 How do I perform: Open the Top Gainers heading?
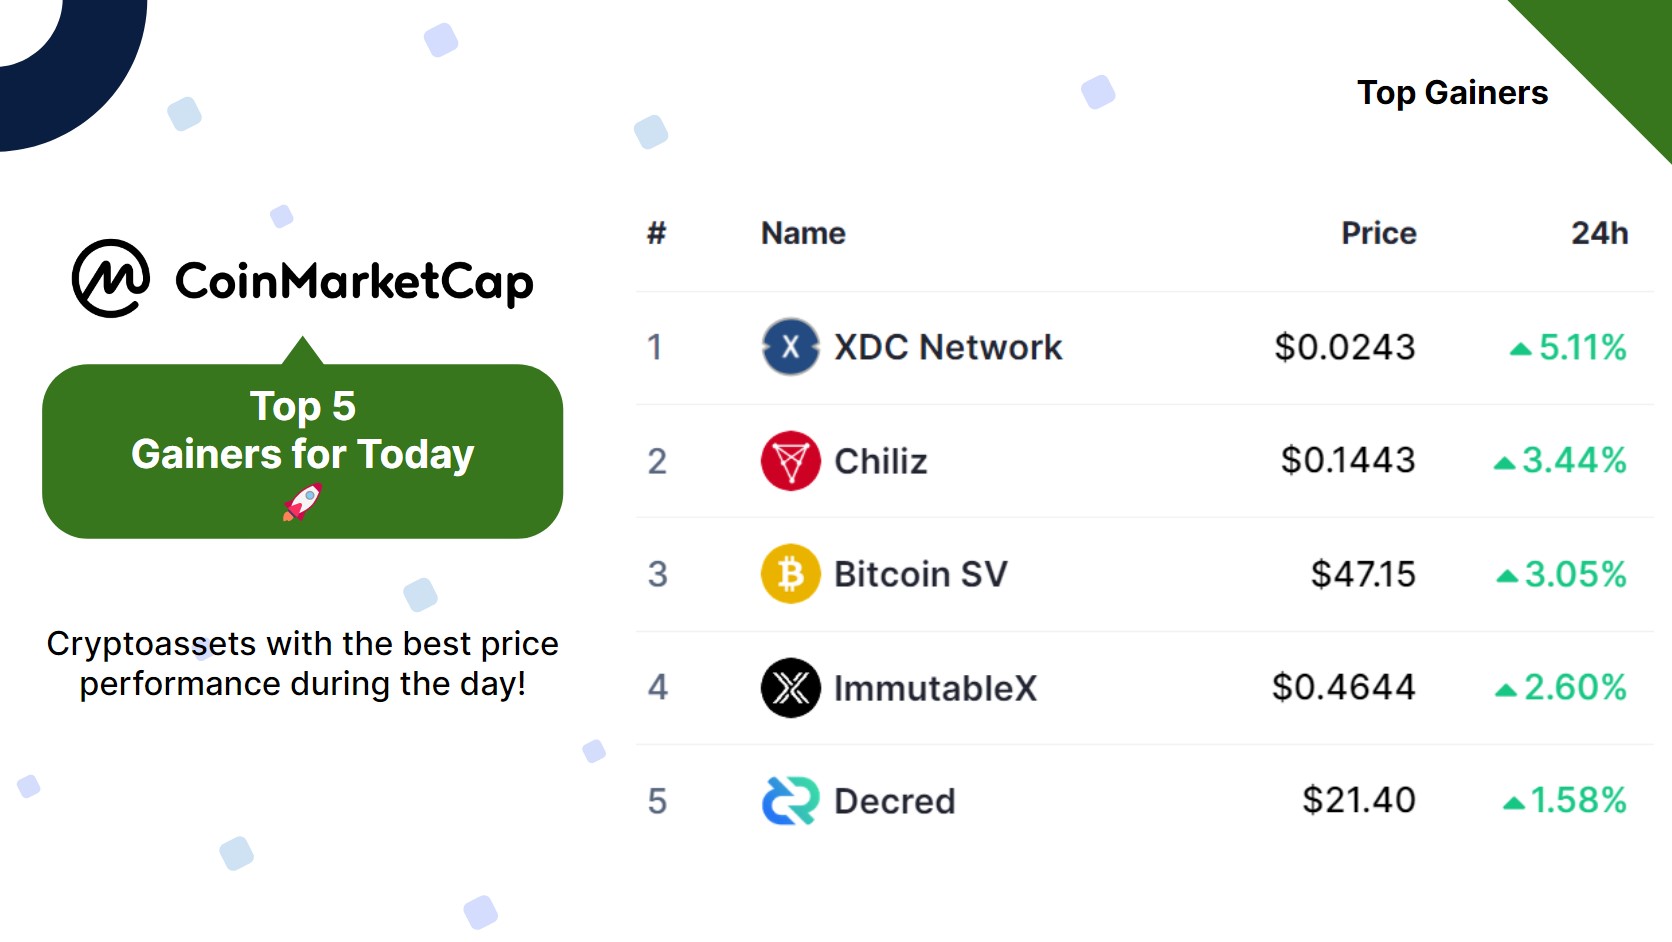click(1452, 93)
